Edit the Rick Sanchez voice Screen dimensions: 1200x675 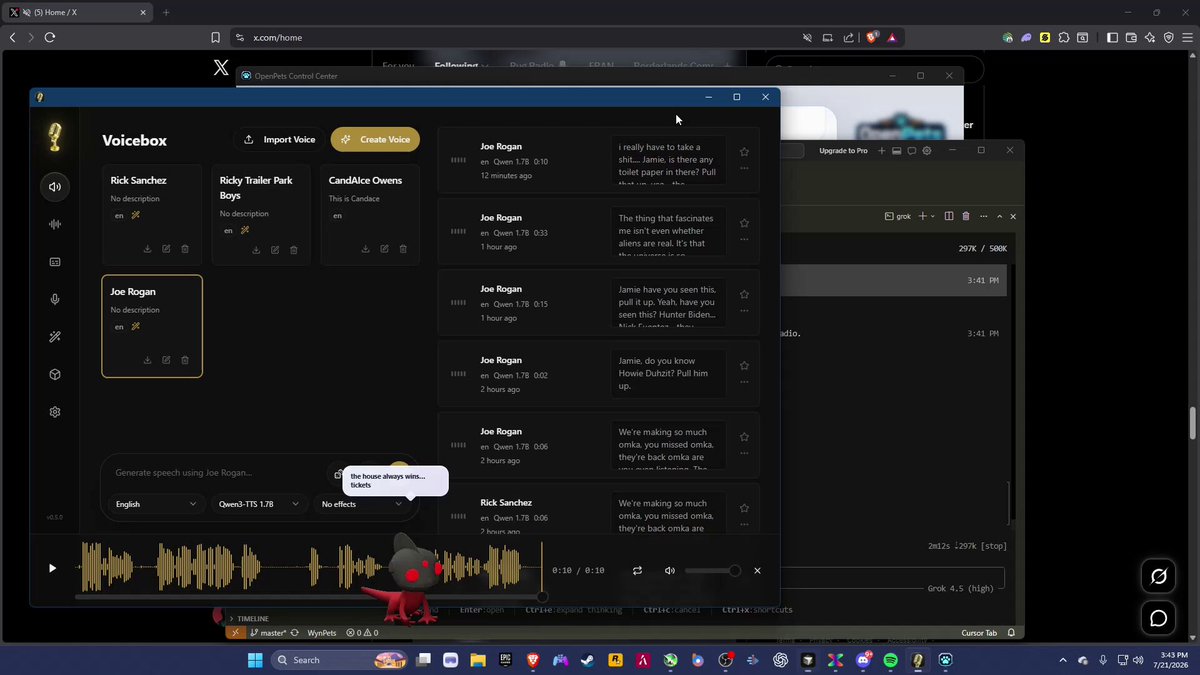[166, 249]
